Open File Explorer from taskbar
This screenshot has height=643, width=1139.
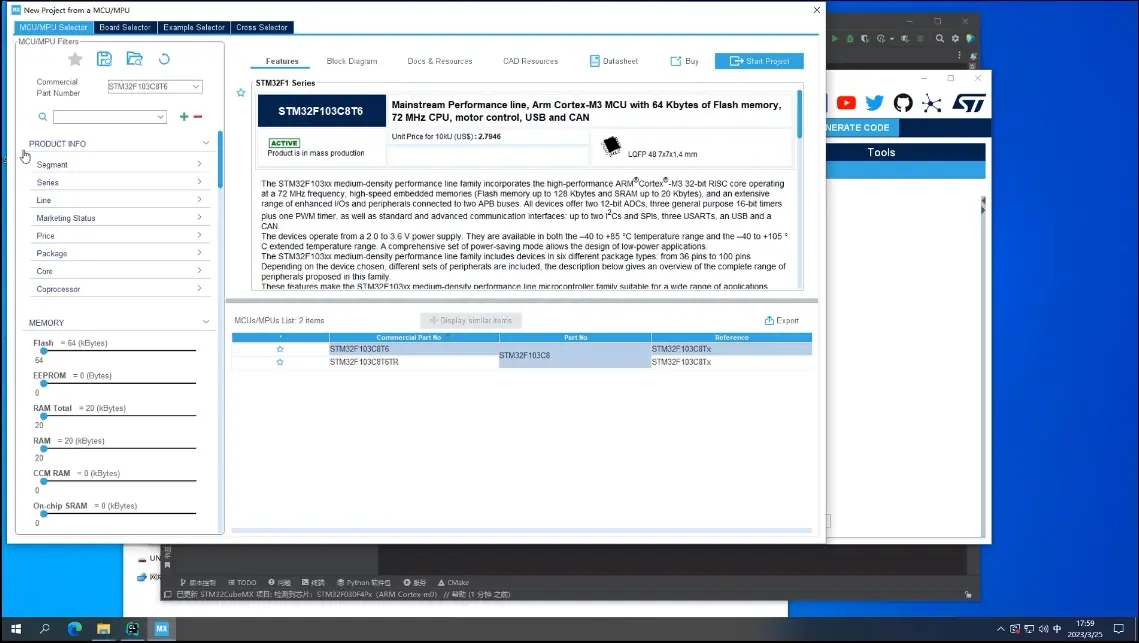[103, 628]
